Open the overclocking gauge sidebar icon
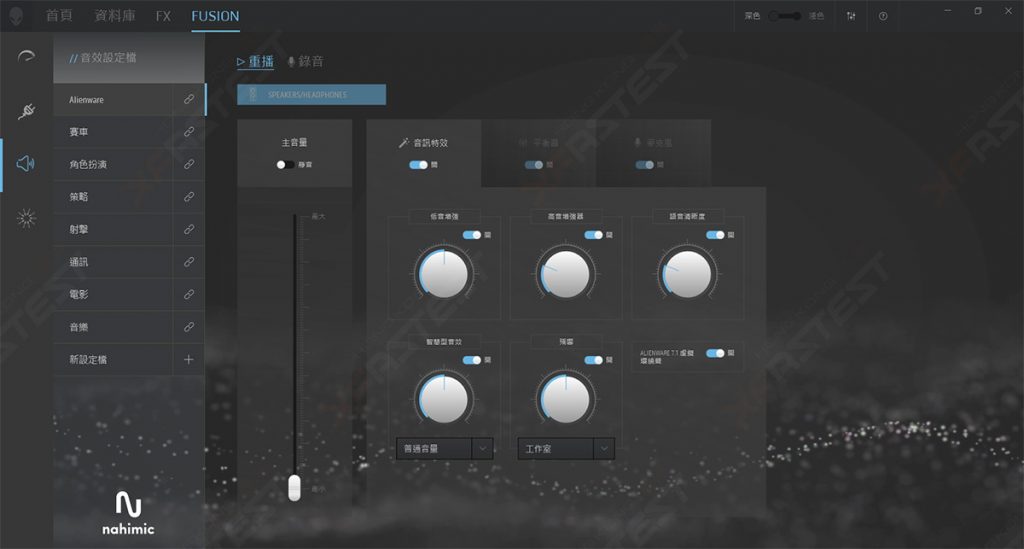The width and height of the screenshot is (1024, 549). click(x=26, y=56)
